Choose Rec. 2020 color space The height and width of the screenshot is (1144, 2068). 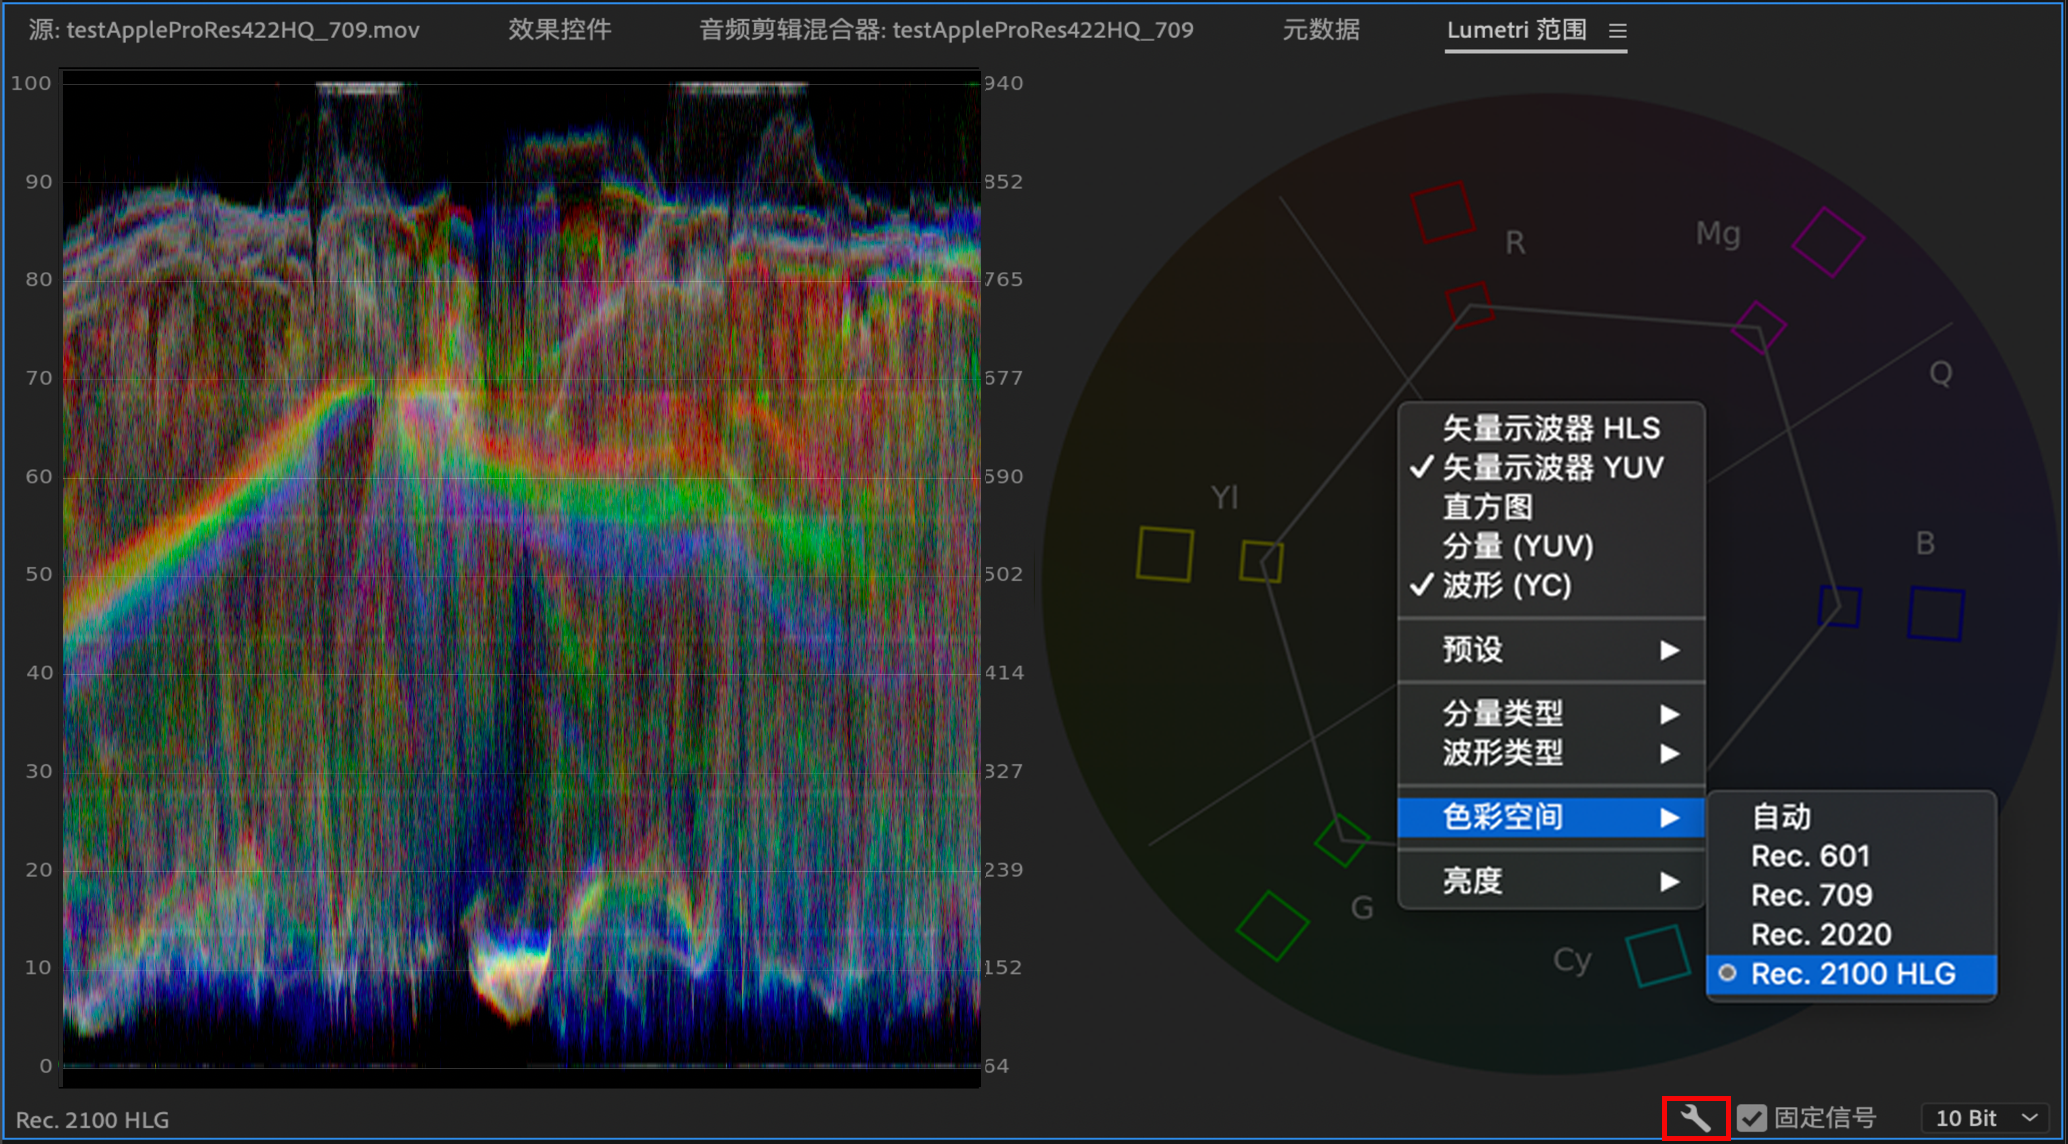[x=1820, y=934]
